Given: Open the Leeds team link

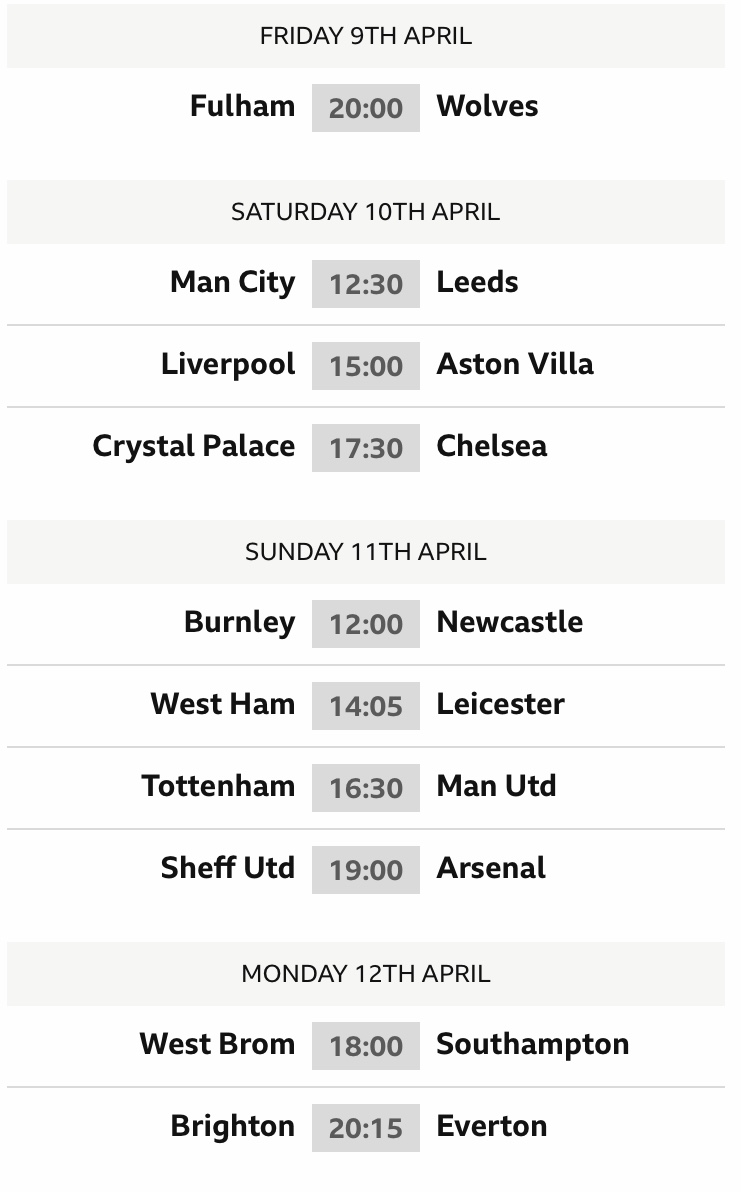Looking at the screenshot, I should pyautogui.click(x=477, y=282).
